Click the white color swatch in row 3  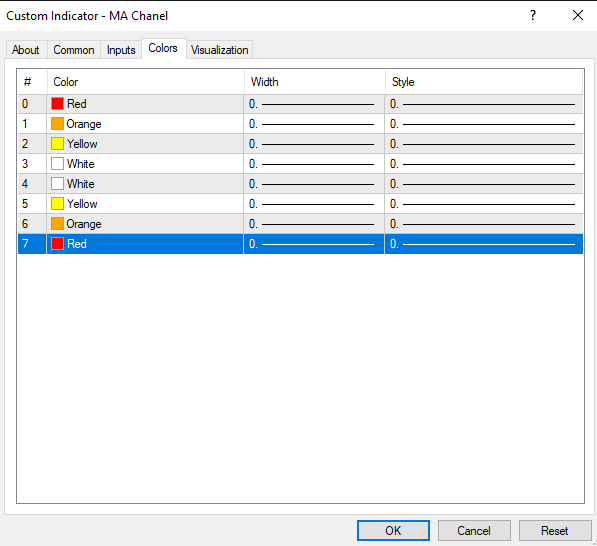point(57,164)
